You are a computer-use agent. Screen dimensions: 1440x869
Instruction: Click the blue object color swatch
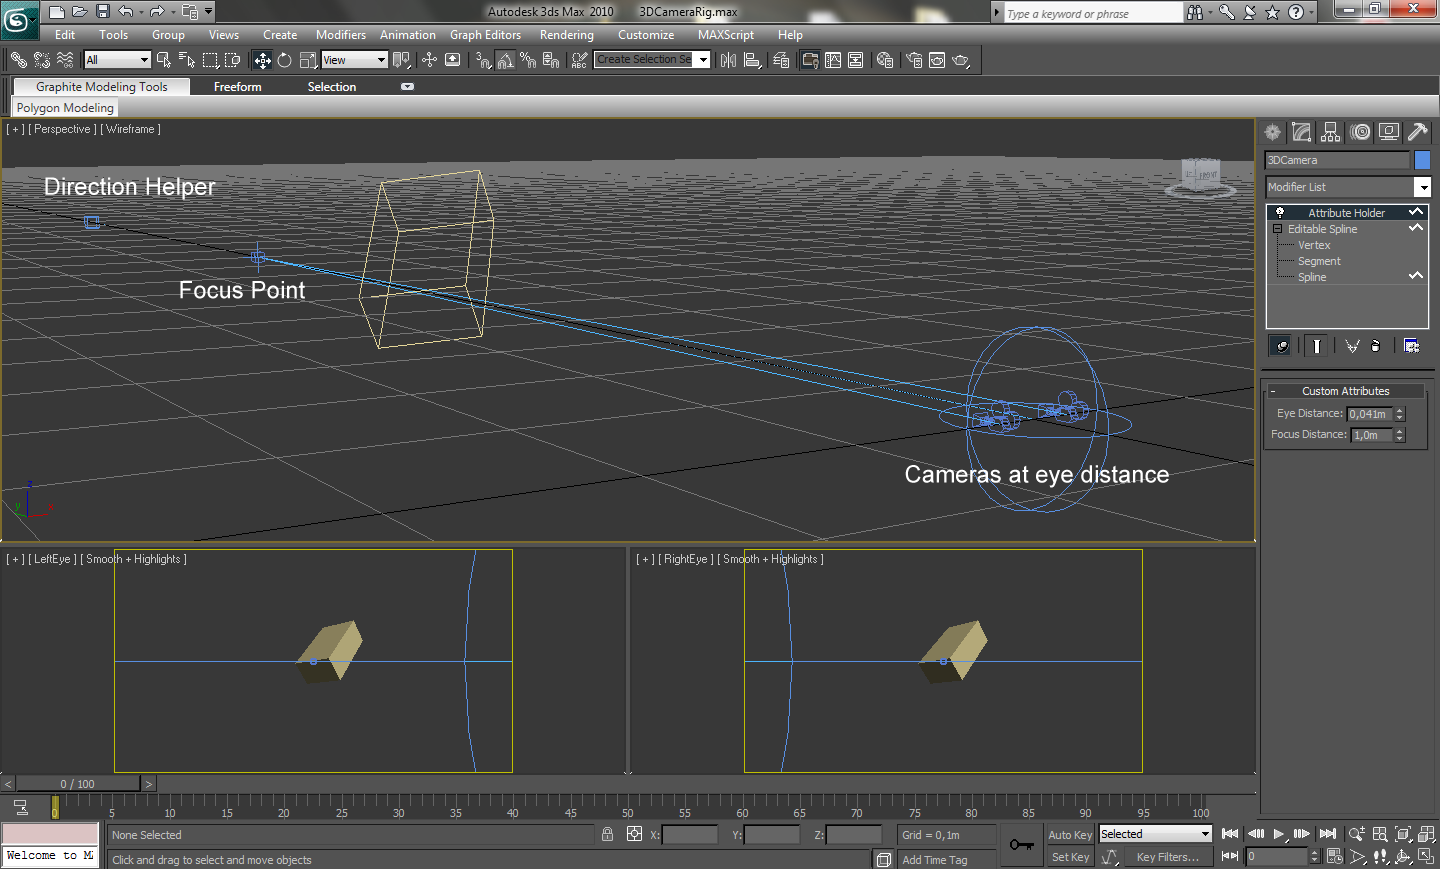point(1422,160)
